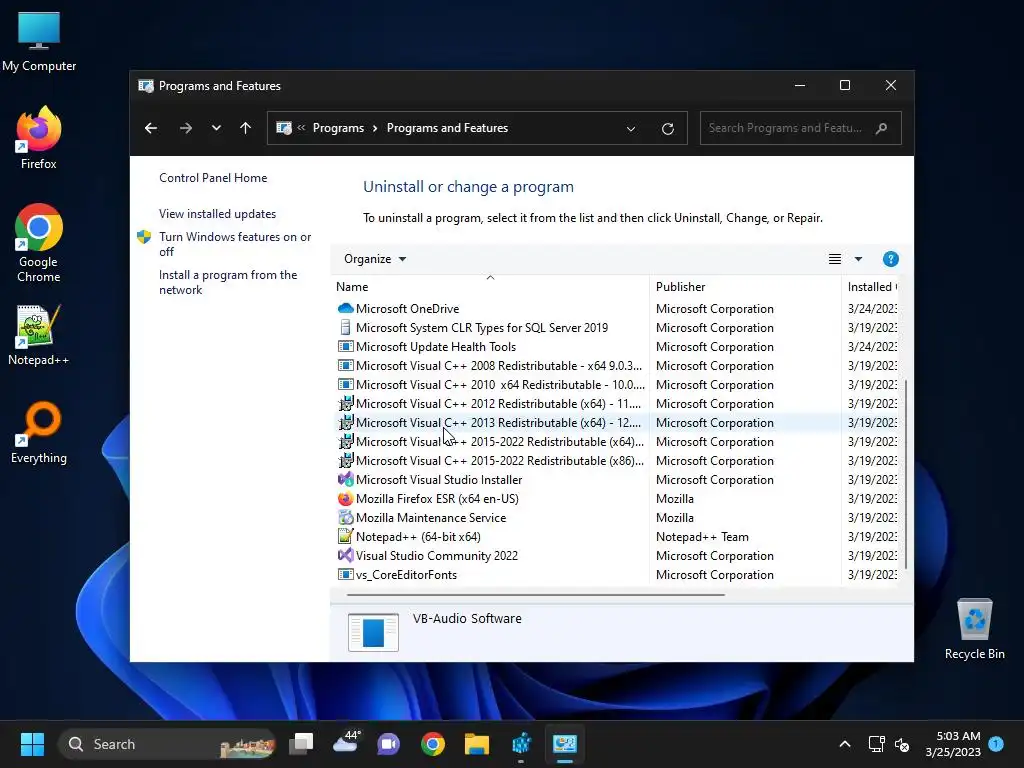
Task: Click the Programs breadcrumb in address bar
Action: [x=338, y=128]
